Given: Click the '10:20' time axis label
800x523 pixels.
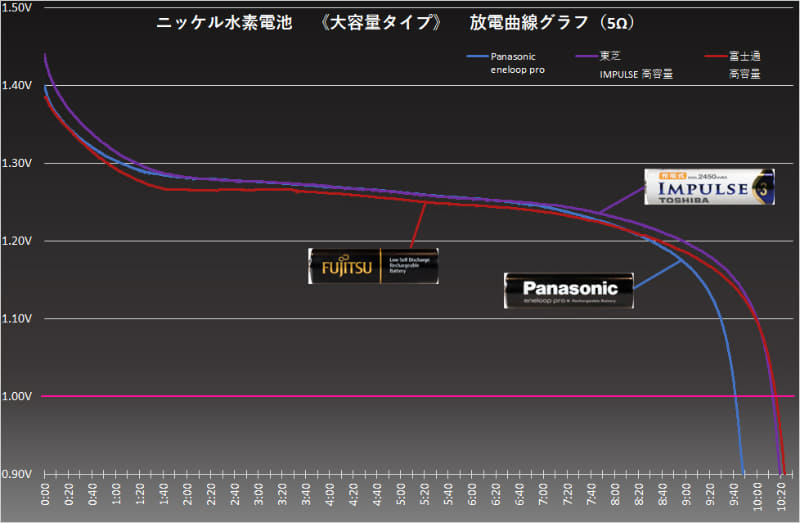Looking at the screenshot, I should (781, 496).
